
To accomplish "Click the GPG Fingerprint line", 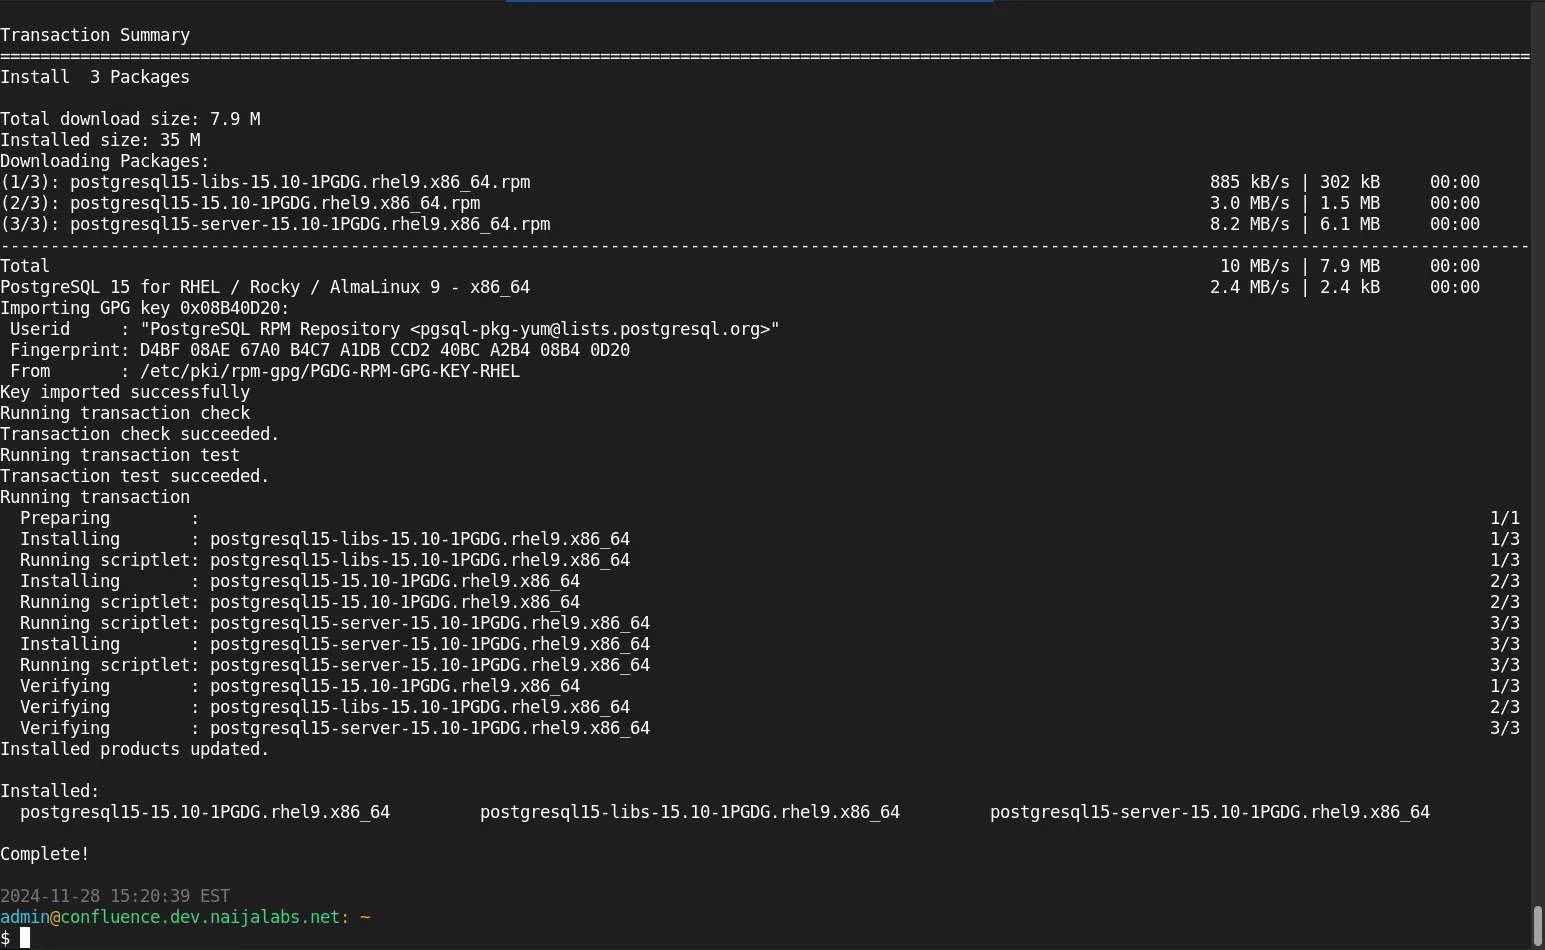I will 320,350.
